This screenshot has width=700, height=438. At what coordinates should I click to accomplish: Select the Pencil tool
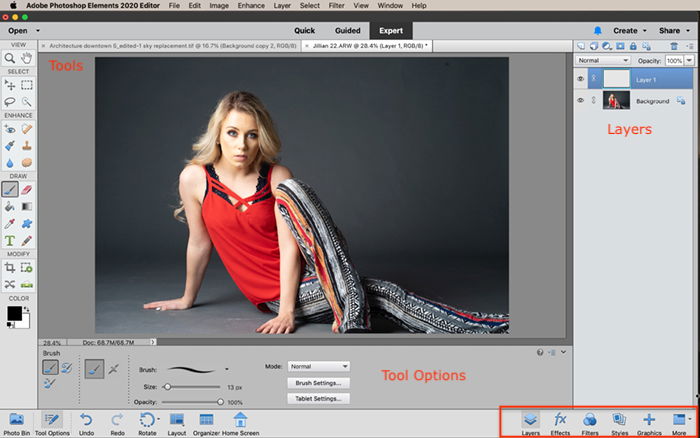click(27, 241)
